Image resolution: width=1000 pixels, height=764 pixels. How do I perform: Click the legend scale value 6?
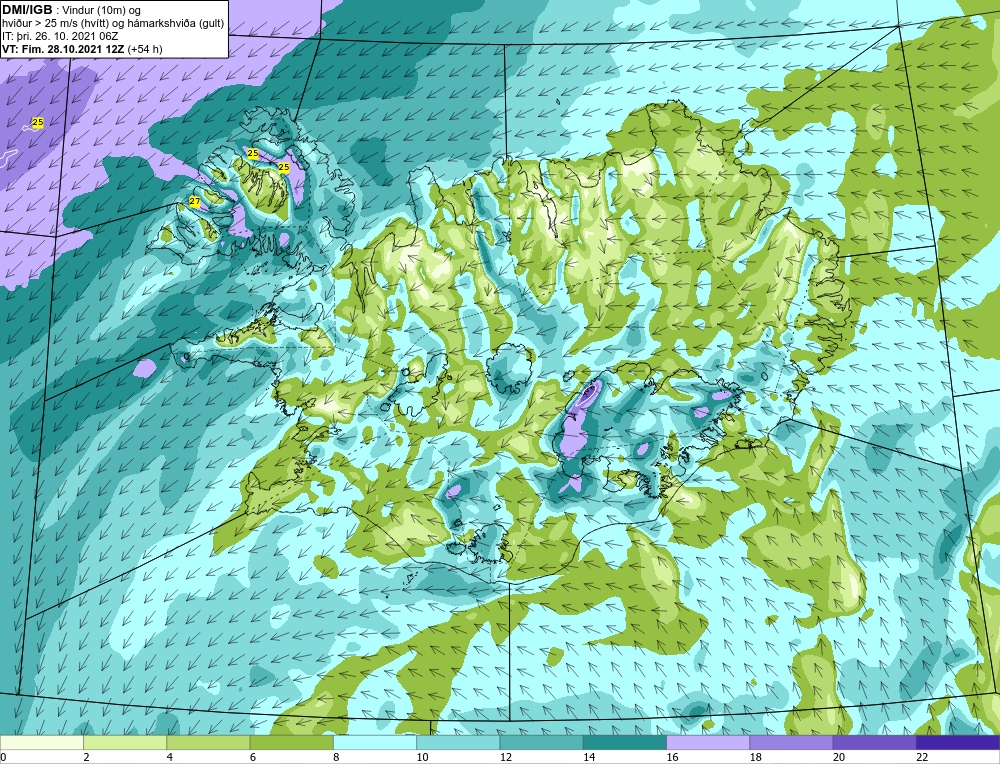pos(253,757)
